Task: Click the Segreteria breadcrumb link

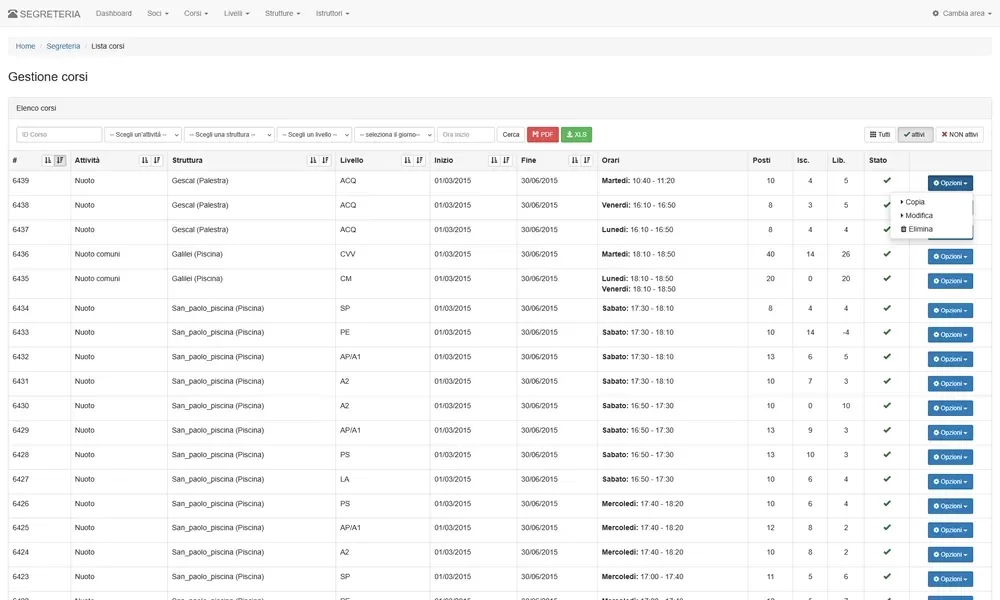Action: tap(63, 46)
